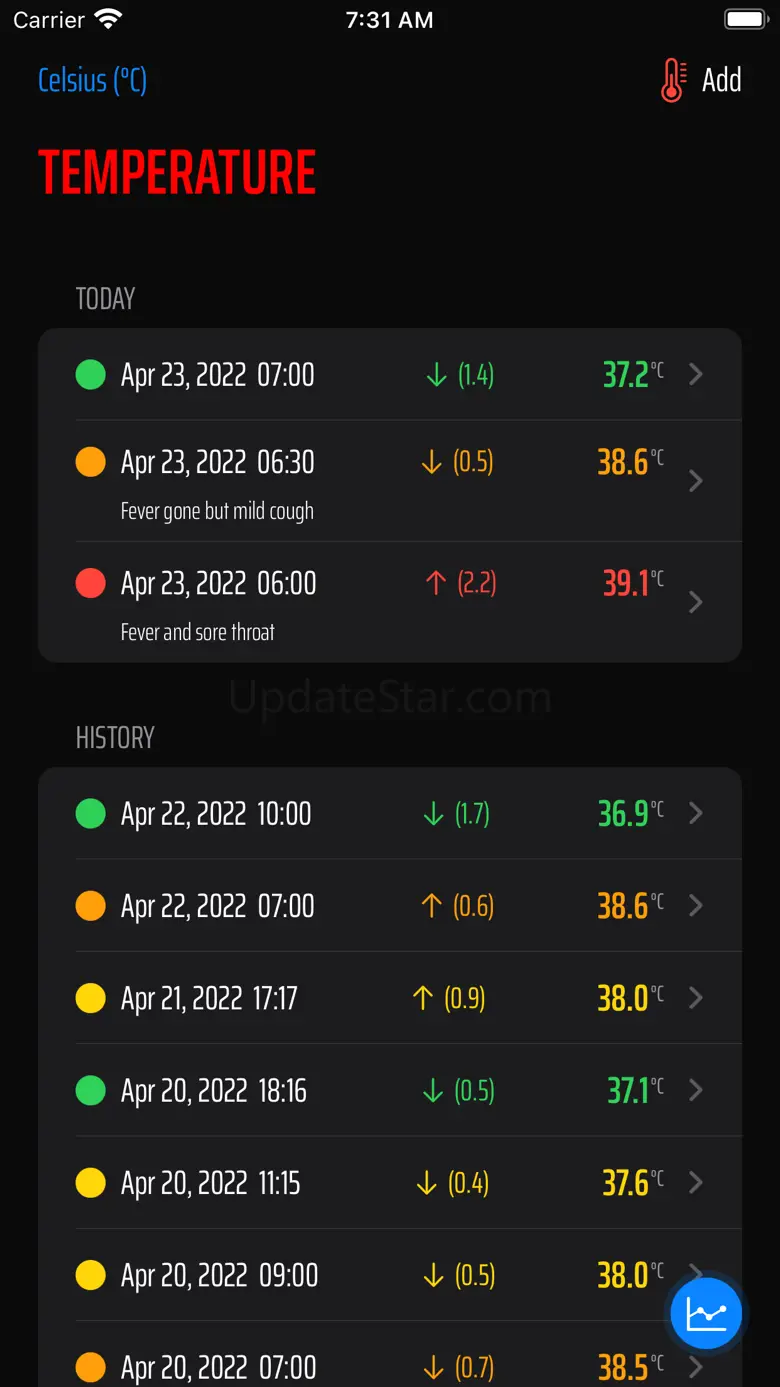Open details chevron for 38.6 at 06:30

click(x=697, y=481)
